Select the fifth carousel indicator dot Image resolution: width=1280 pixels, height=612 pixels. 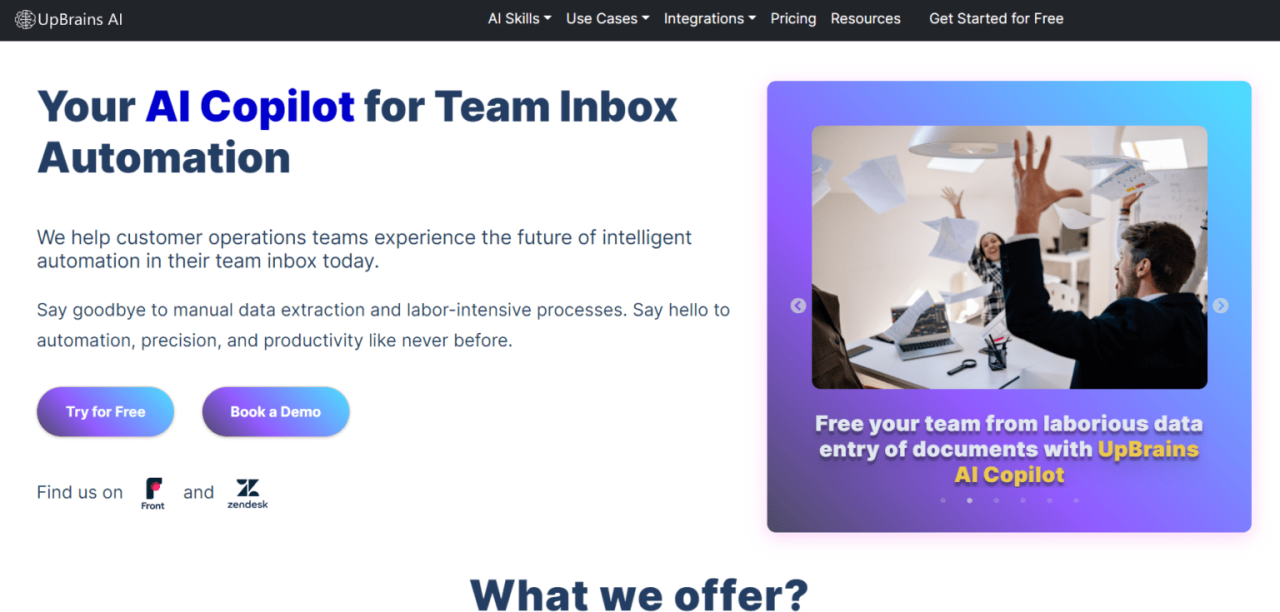(1049, 500)
